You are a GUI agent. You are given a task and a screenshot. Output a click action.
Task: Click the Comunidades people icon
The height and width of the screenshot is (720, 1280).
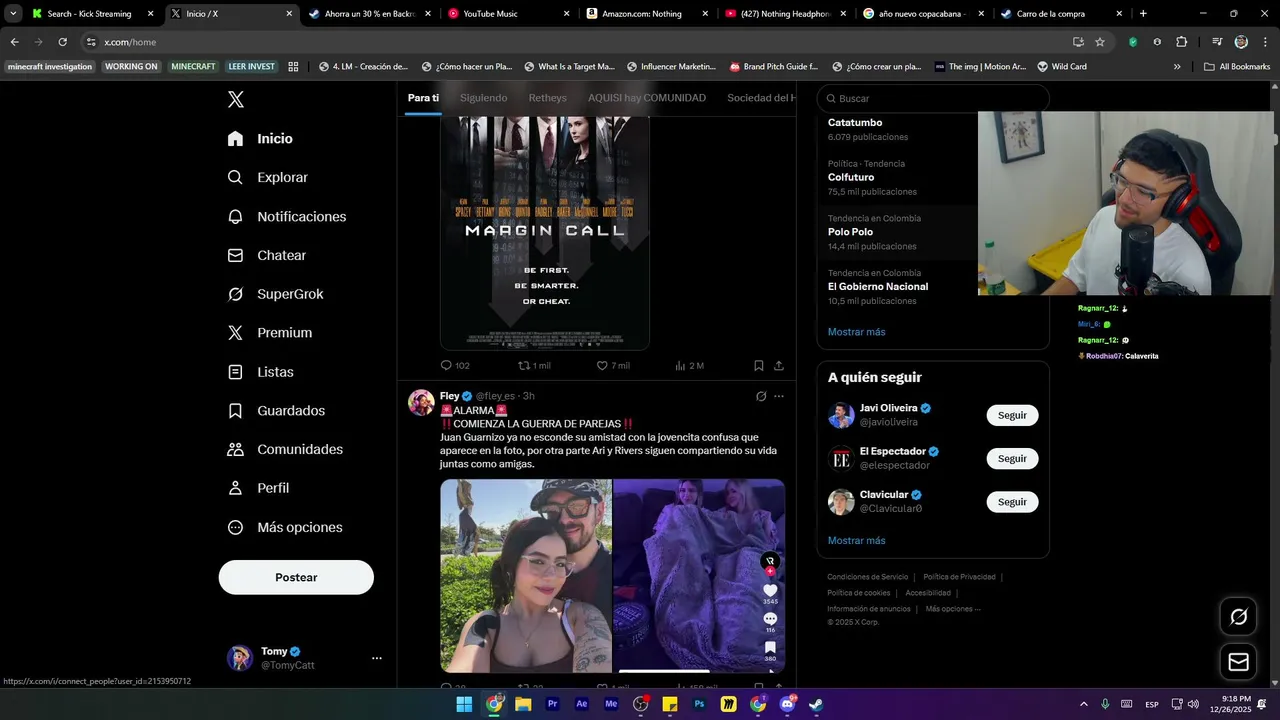pyautogui.click(x=235, y=450)
